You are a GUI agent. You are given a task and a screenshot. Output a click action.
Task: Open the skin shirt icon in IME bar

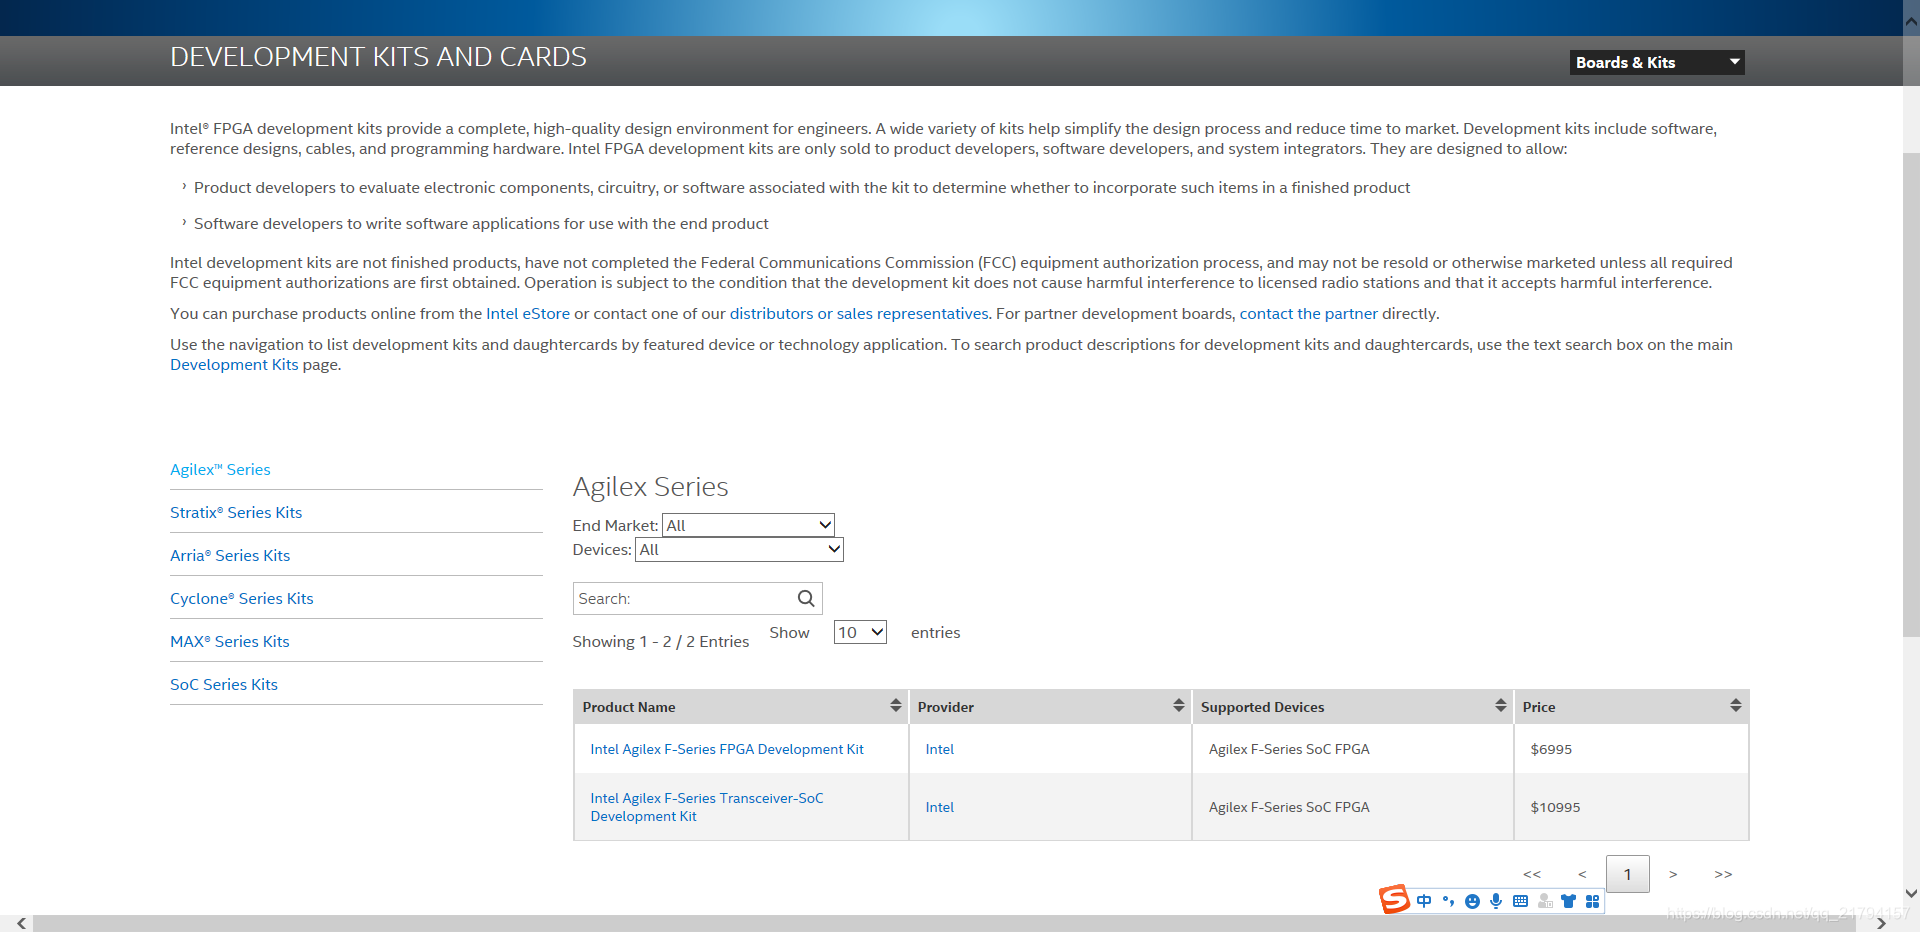[x=1568, y=901]
